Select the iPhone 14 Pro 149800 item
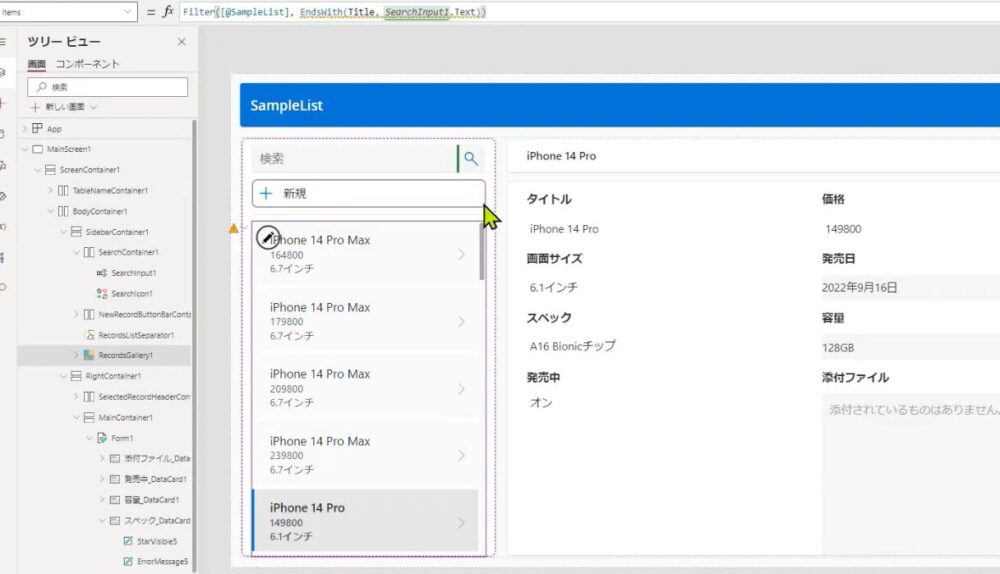 pos(365,520)
